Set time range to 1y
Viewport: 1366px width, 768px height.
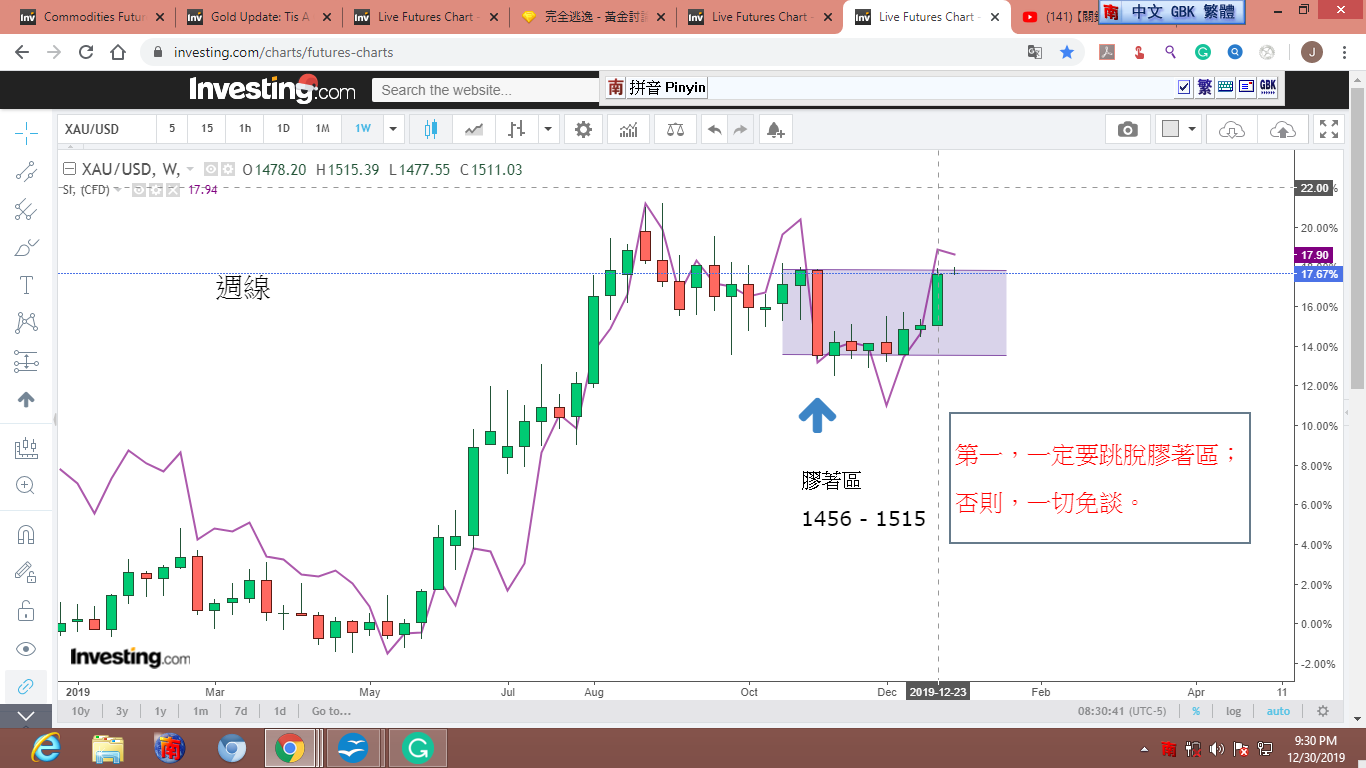pyautogui.click(x=160, y=711)
